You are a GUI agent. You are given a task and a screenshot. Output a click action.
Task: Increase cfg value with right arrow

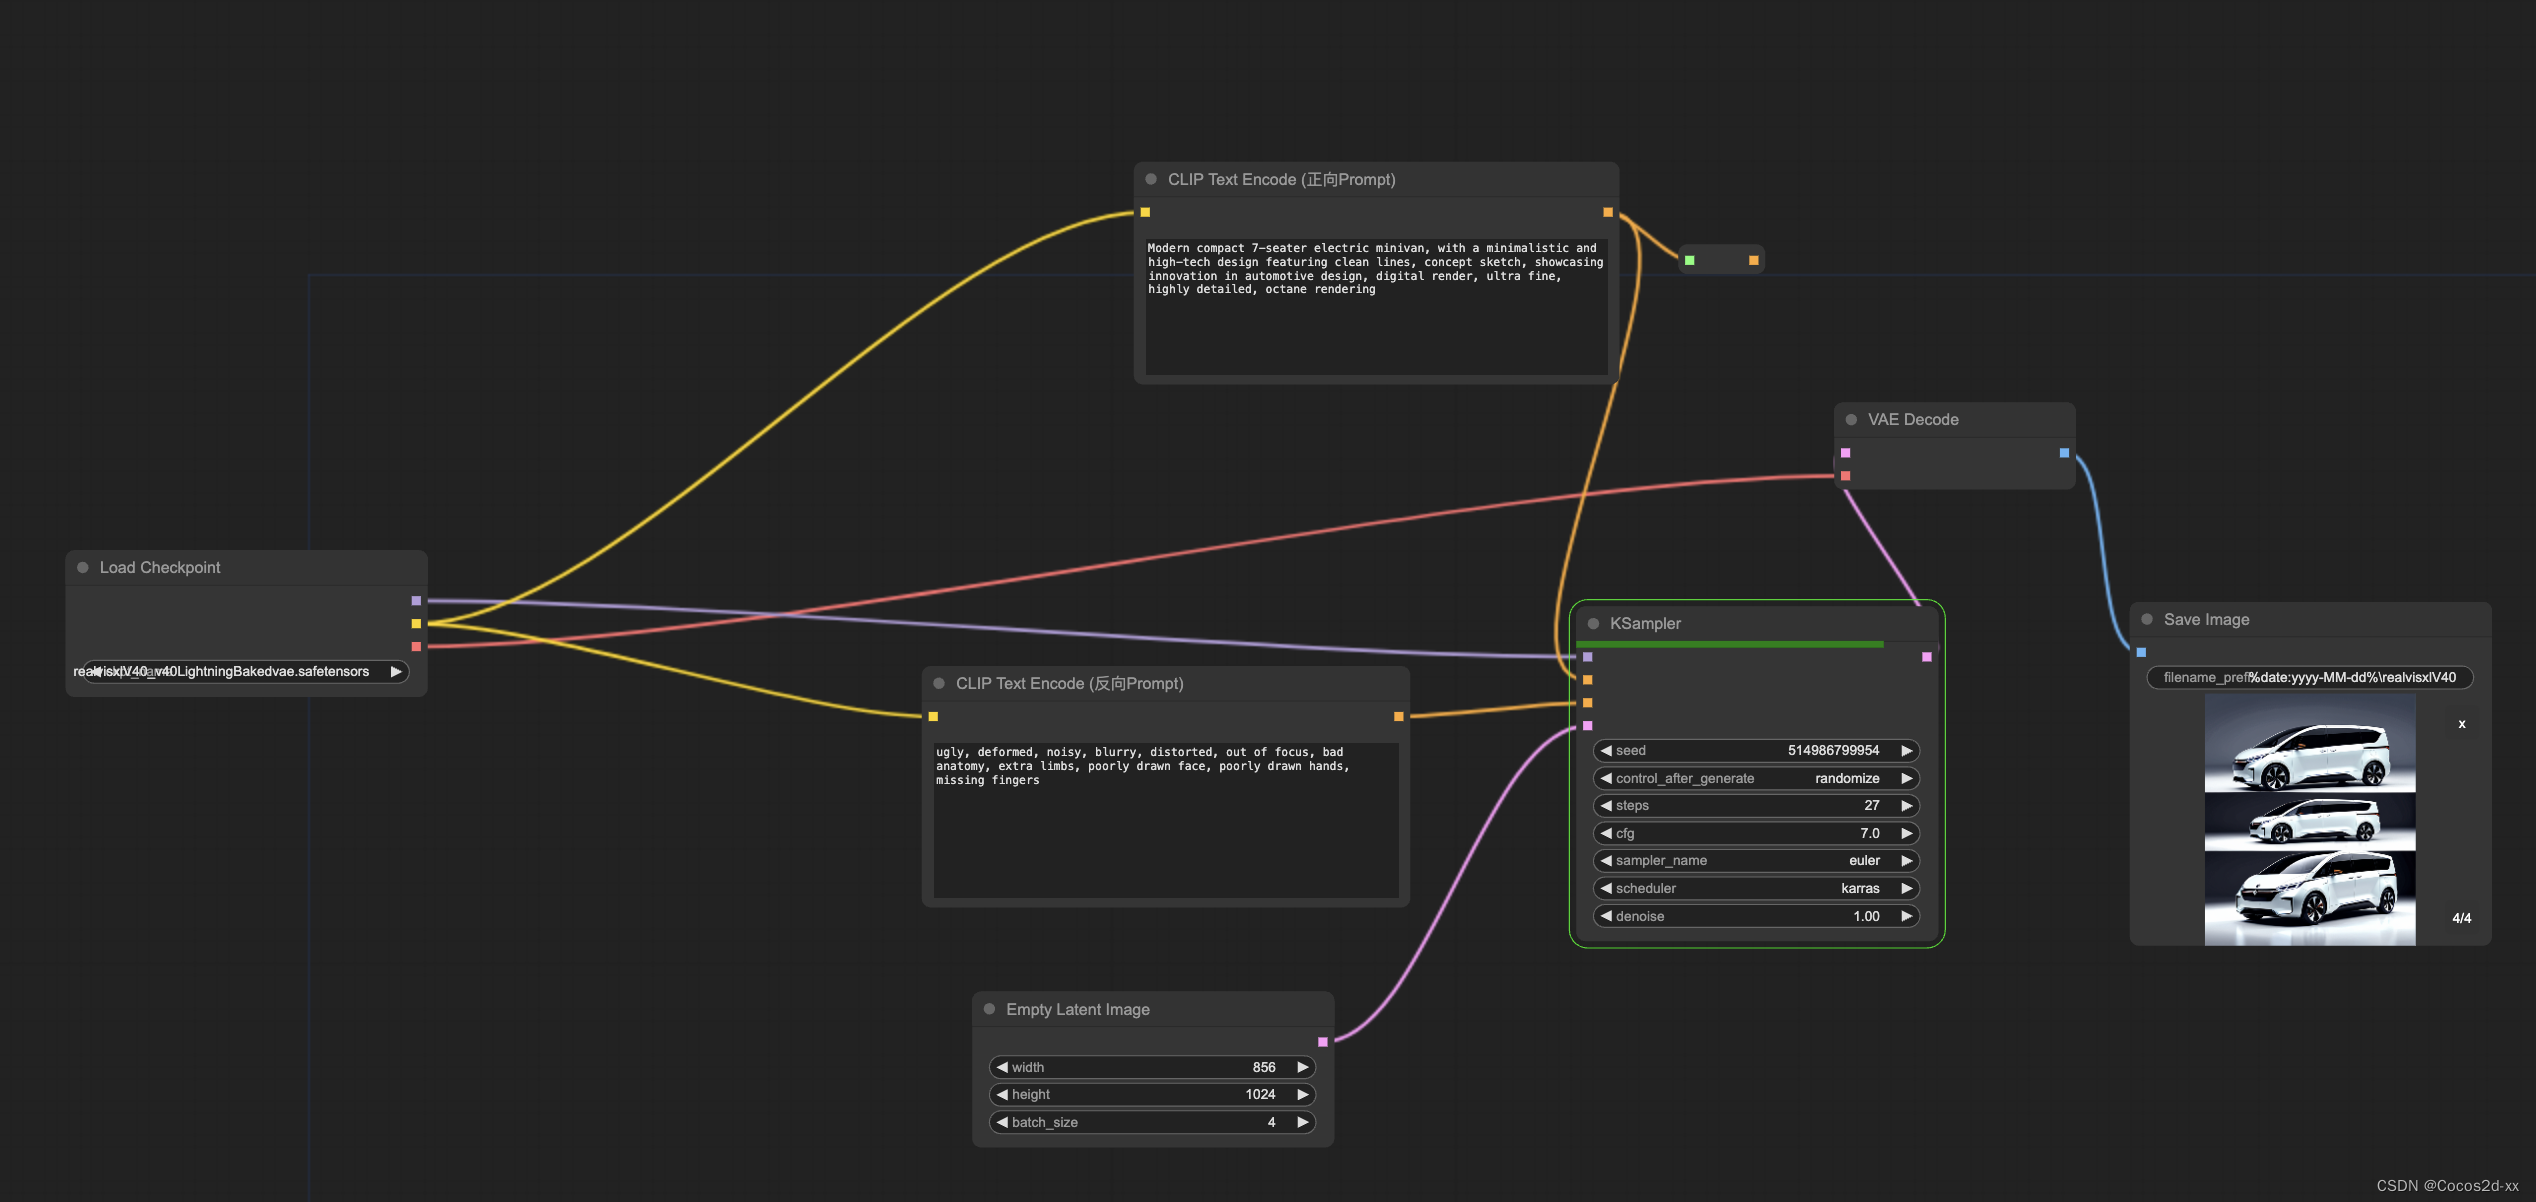pos(1906,834)
